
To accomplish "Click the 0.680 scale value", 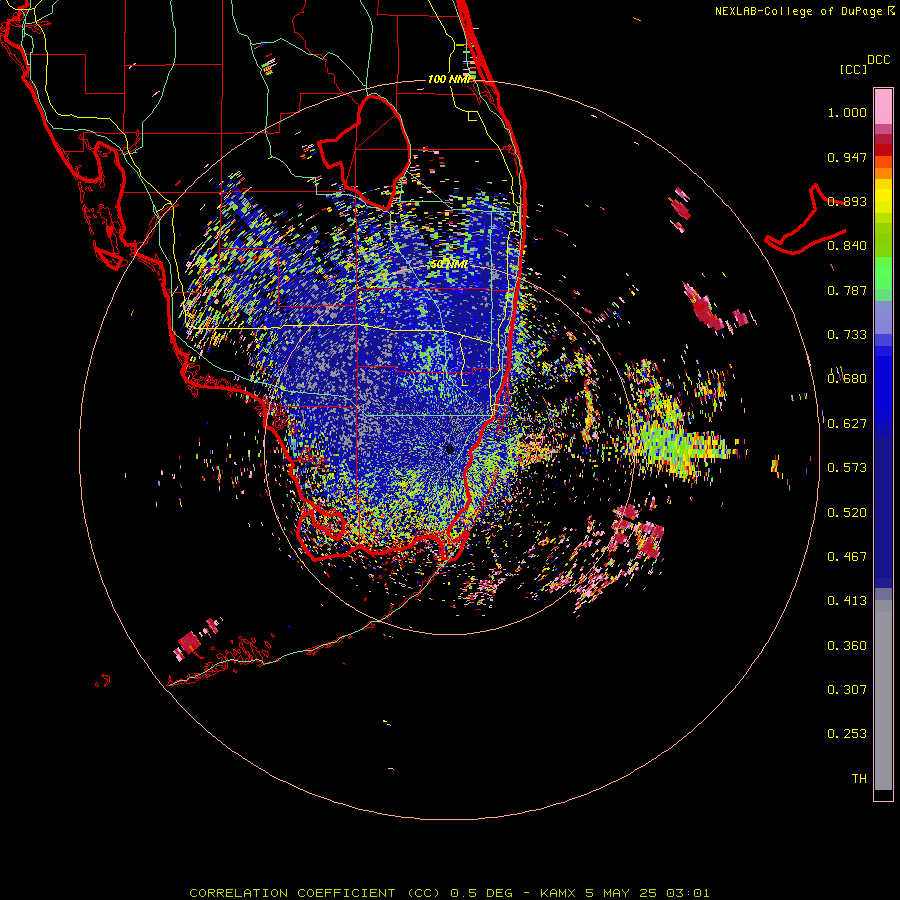I will tap(847, 379).
